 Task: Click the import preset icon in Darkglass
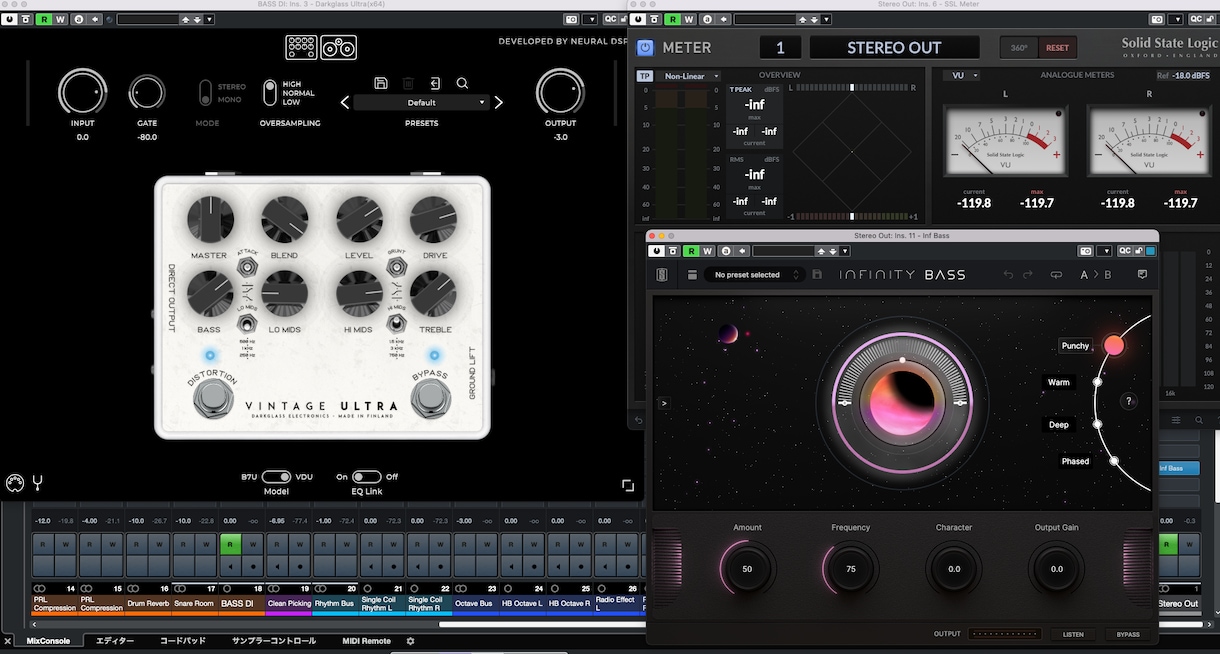click(435, 83)
